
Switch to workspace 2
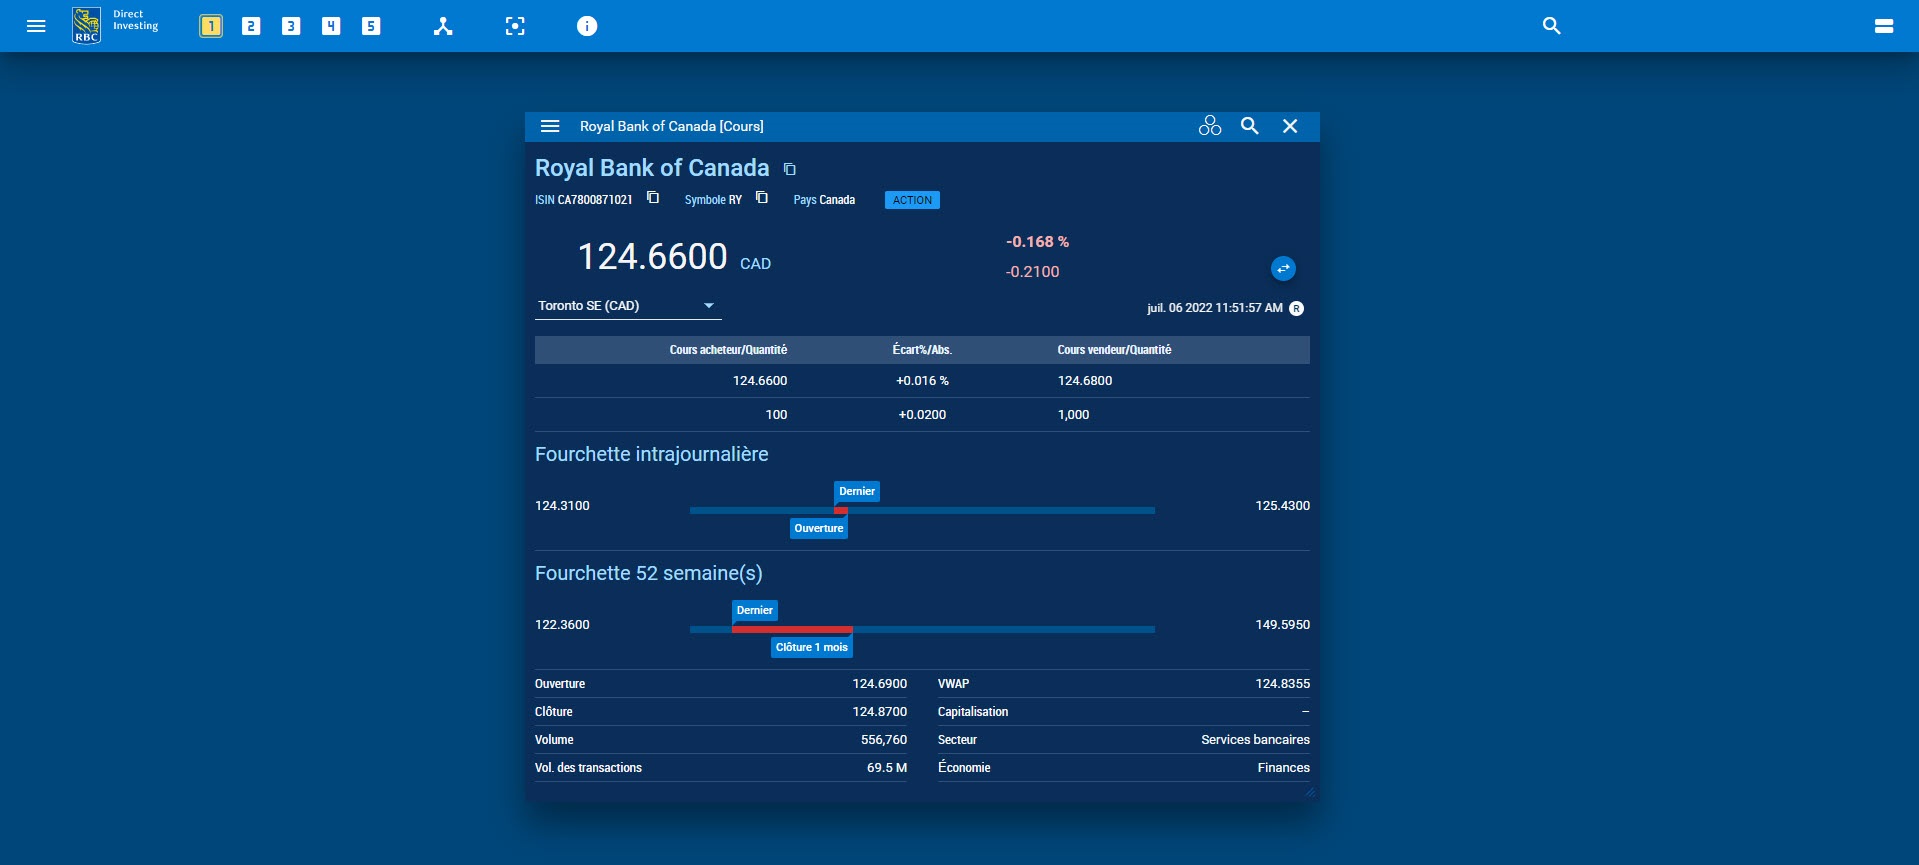click(251, 26)
